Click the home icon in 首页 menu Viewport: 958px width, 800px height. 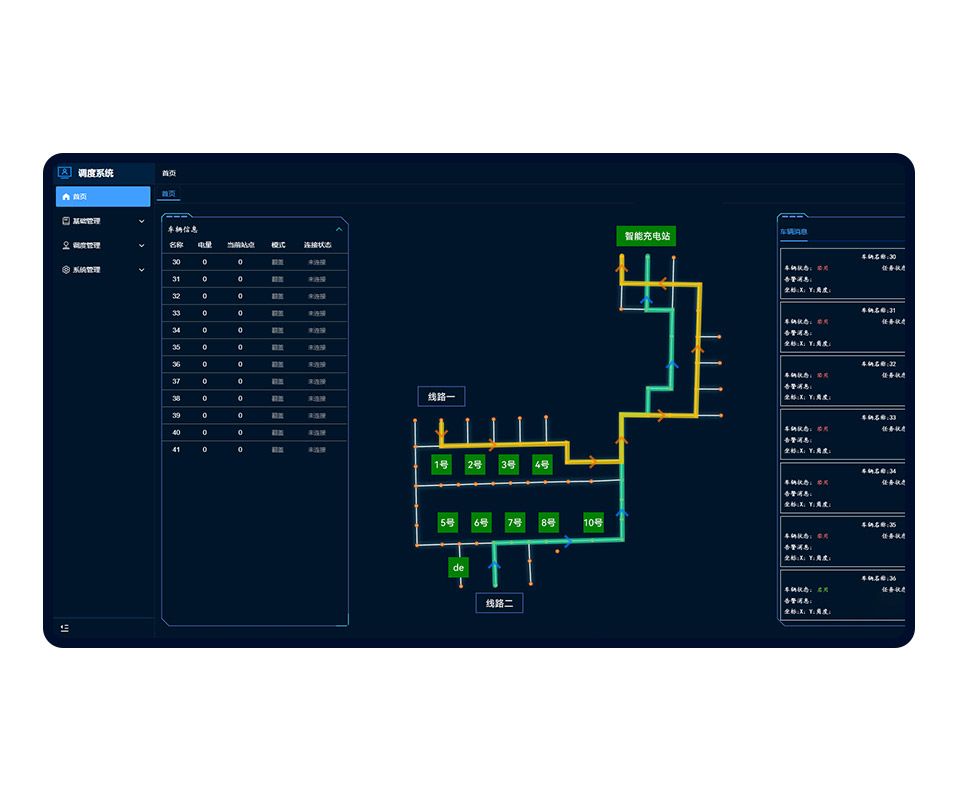point(66,197)
